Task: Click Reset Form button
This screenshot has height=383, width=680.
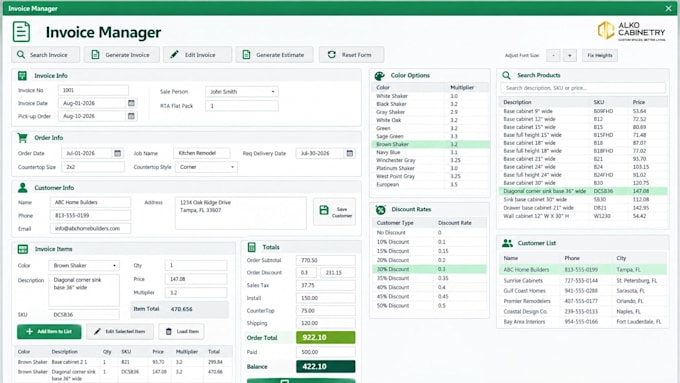Action: (351, 55)
